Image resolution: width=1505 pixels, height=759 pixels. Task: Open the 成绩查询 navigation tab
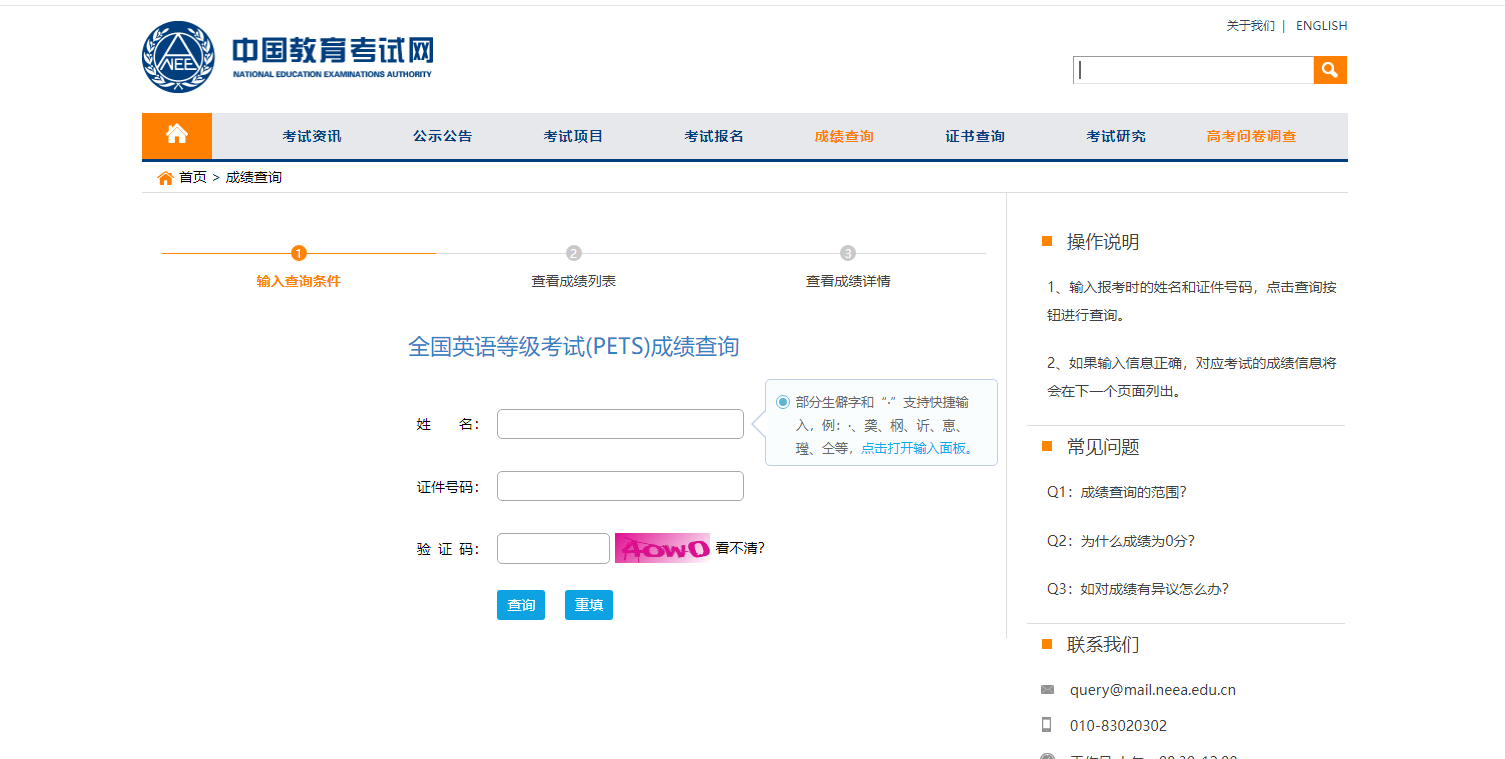coord(843,136)
